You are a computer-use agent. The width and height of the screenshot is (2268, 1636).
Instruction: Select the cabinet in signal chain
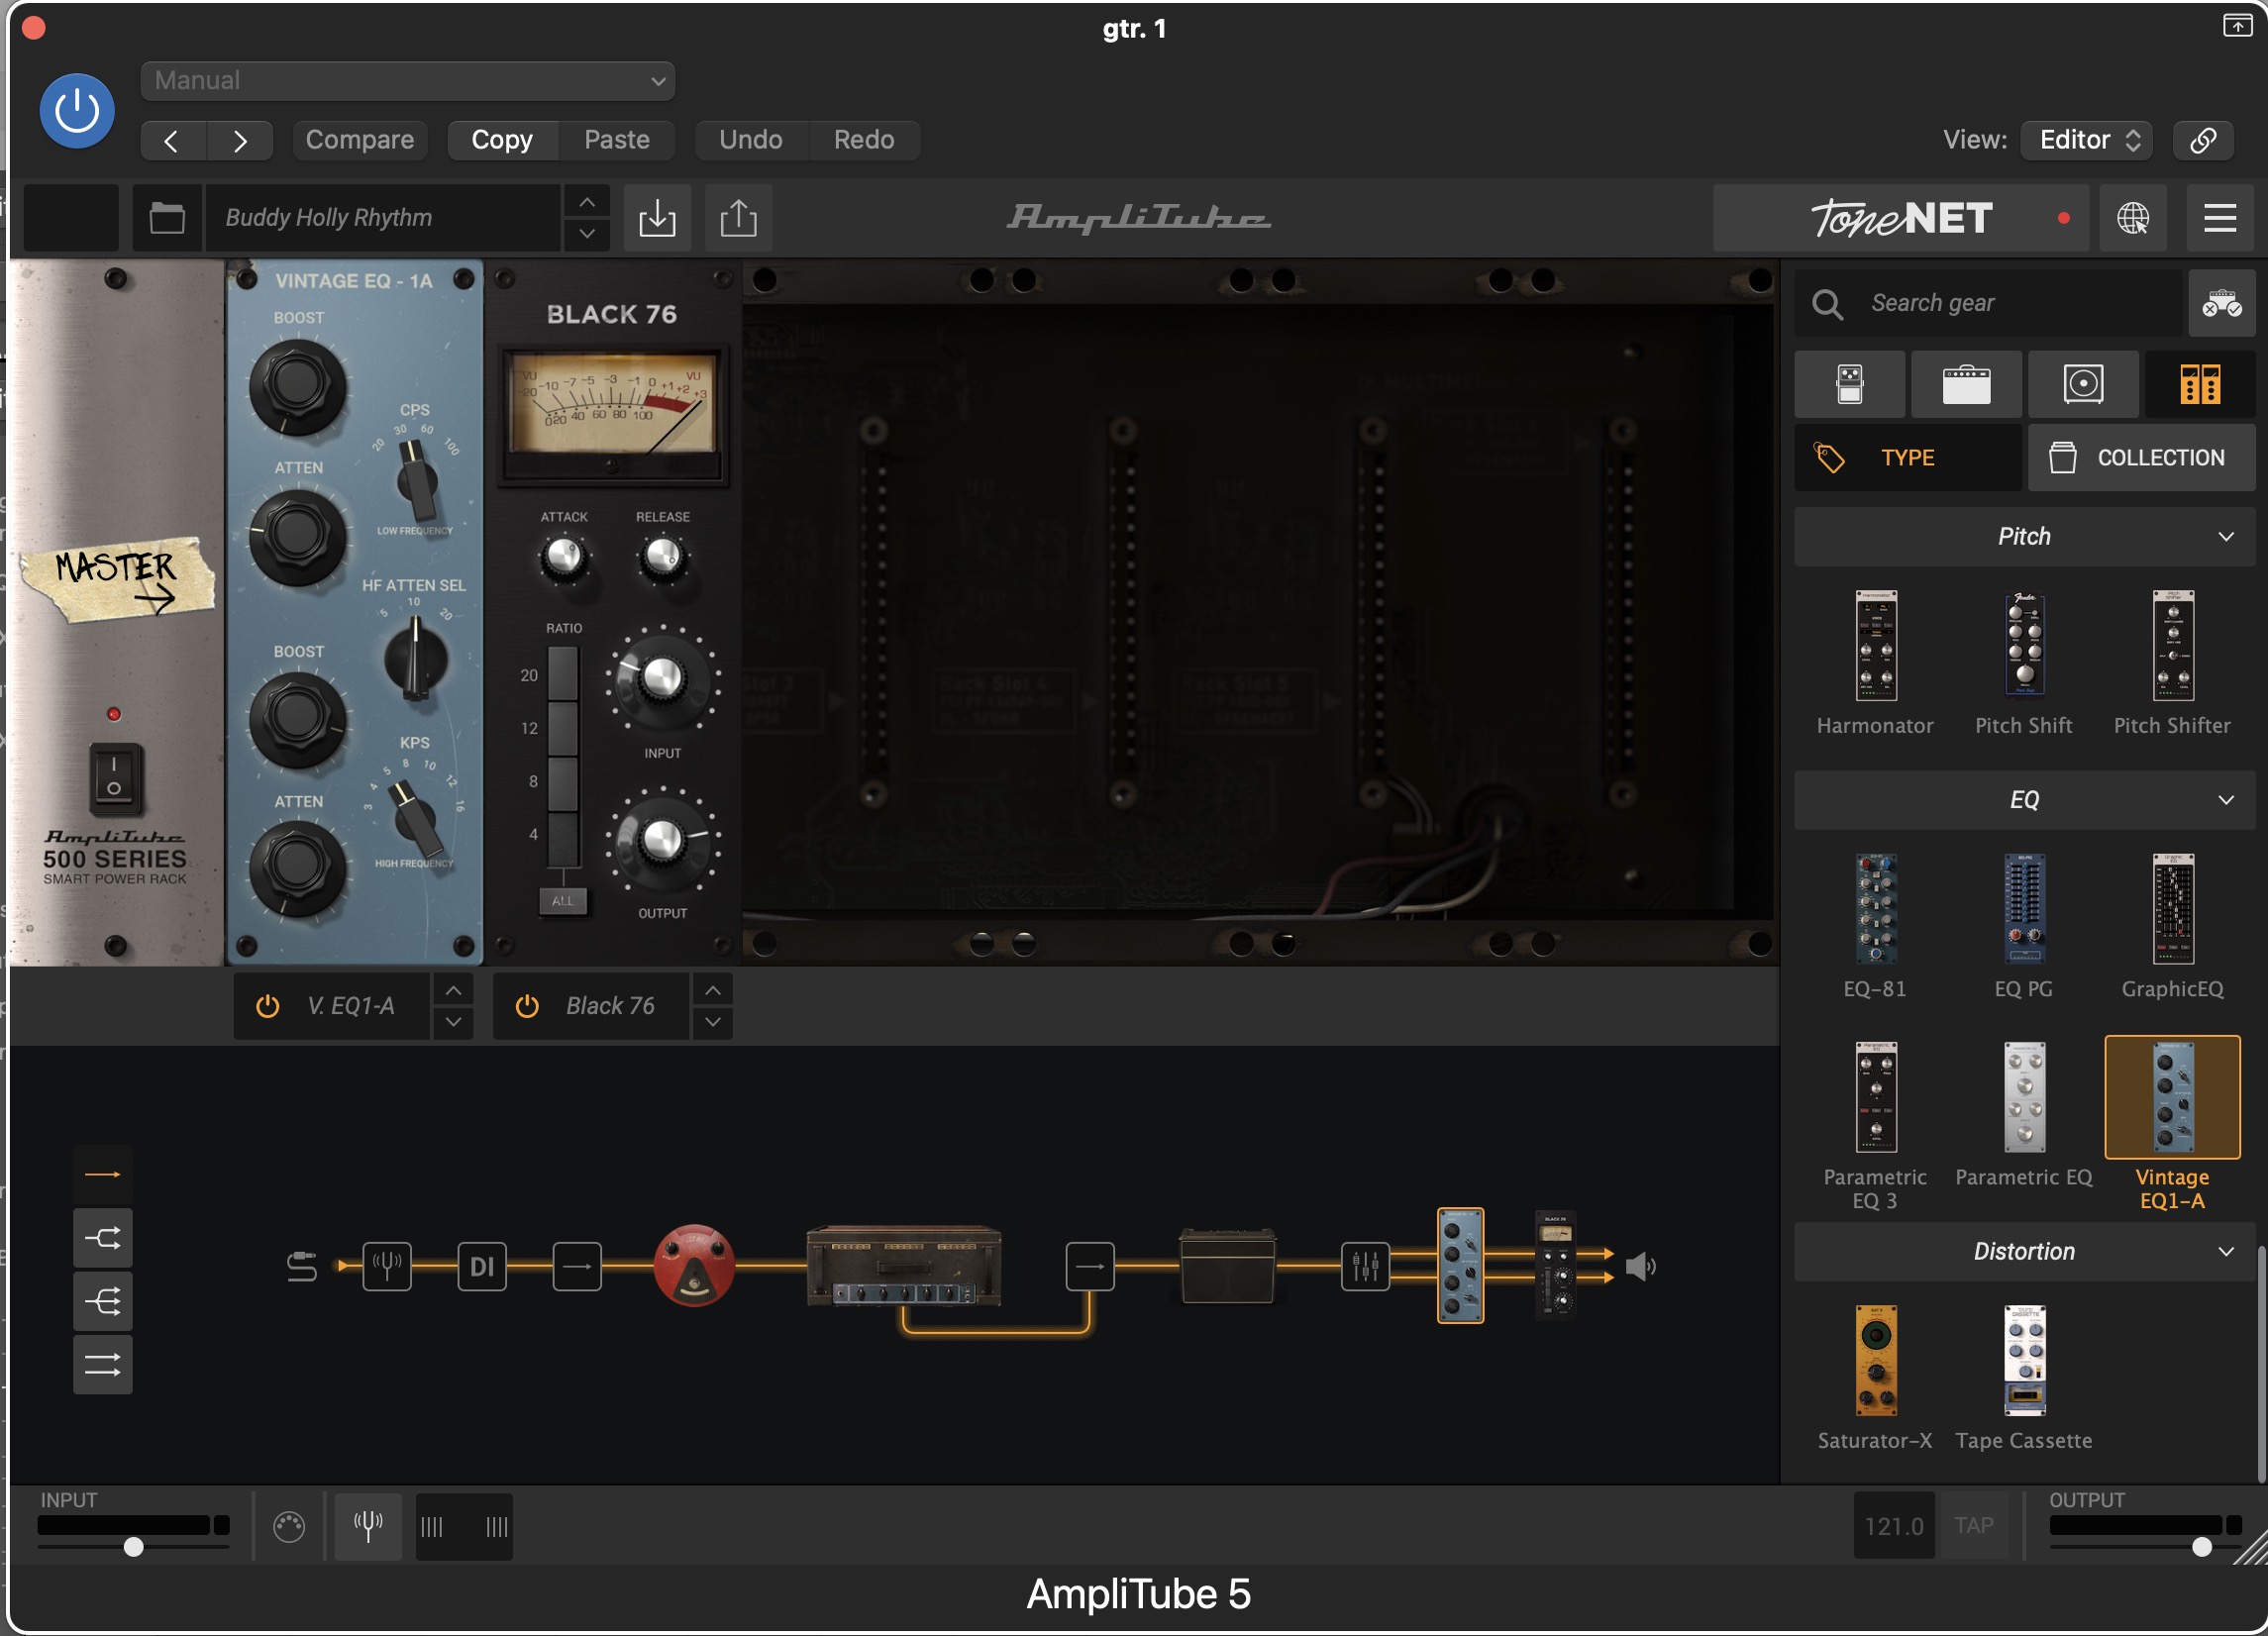1228,1266
